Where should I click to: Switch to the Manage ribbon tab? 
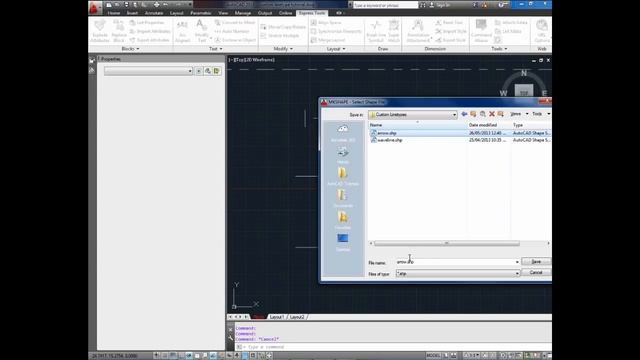click(x=243, y=13)
